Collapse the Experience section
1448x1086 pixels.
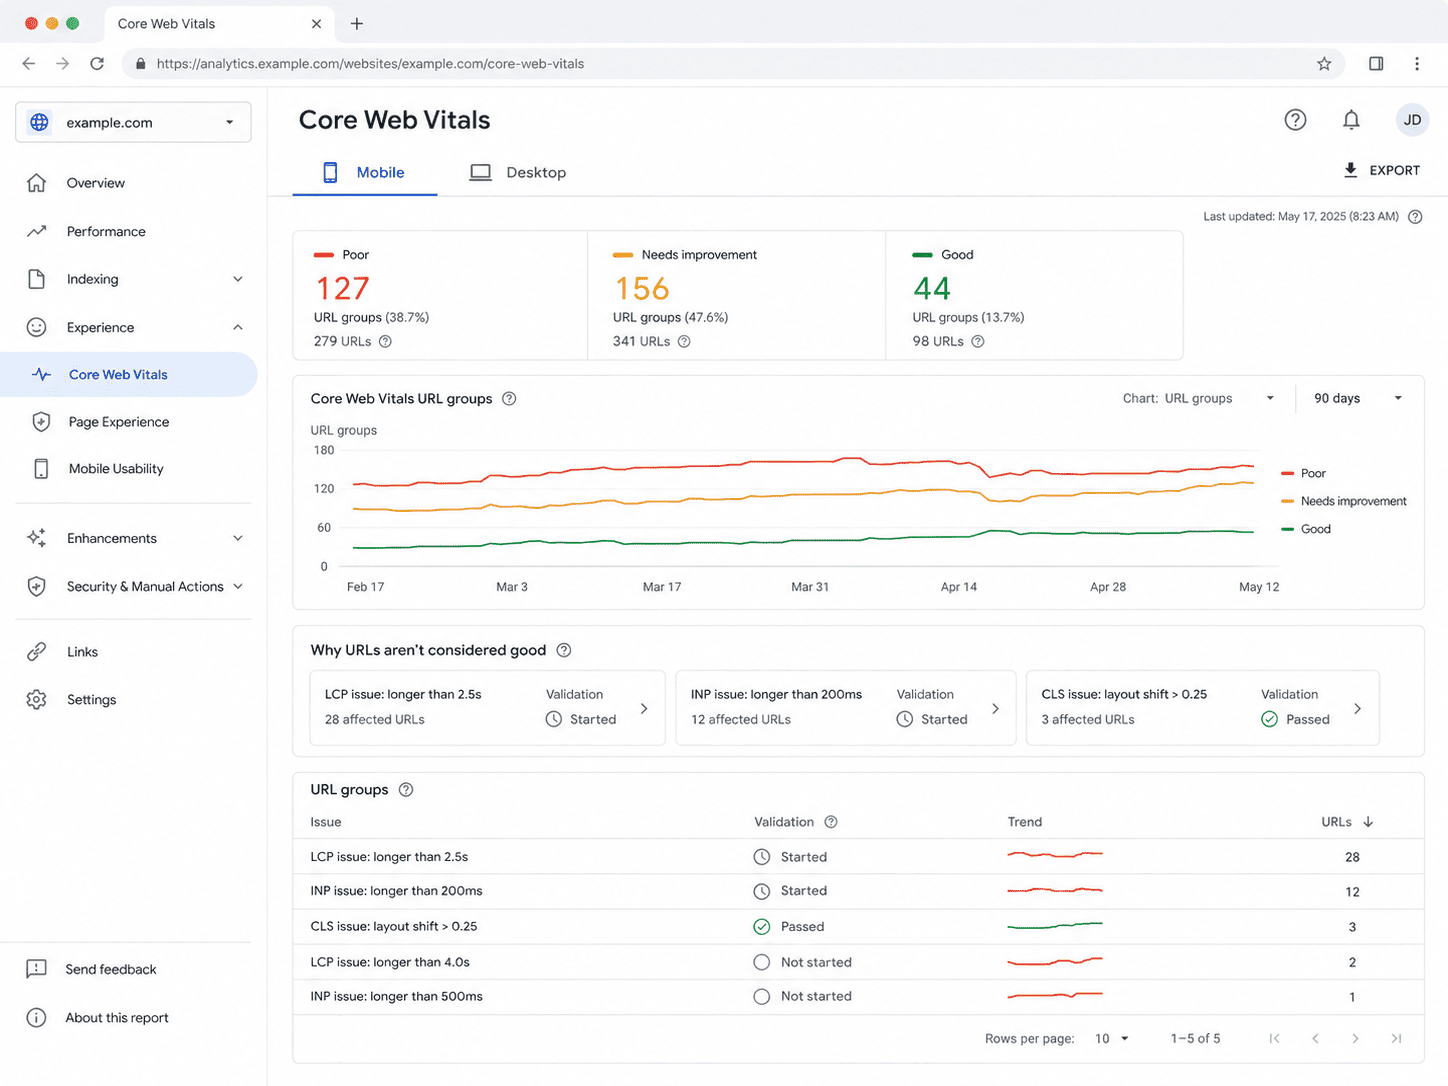click(x=238, y=327)
